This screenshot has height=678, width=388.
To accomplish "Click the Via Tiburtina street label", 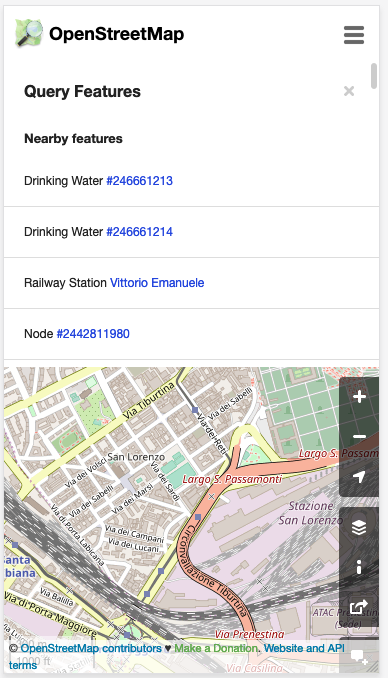I will click(148, 400).
